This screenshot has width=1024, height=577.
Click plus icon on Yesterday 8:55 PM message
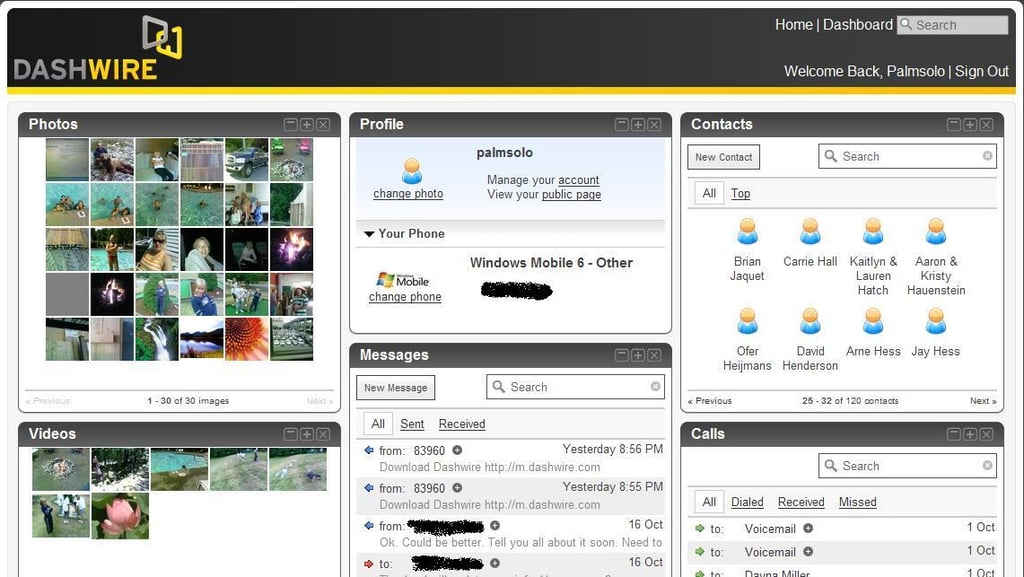(457, 488)
